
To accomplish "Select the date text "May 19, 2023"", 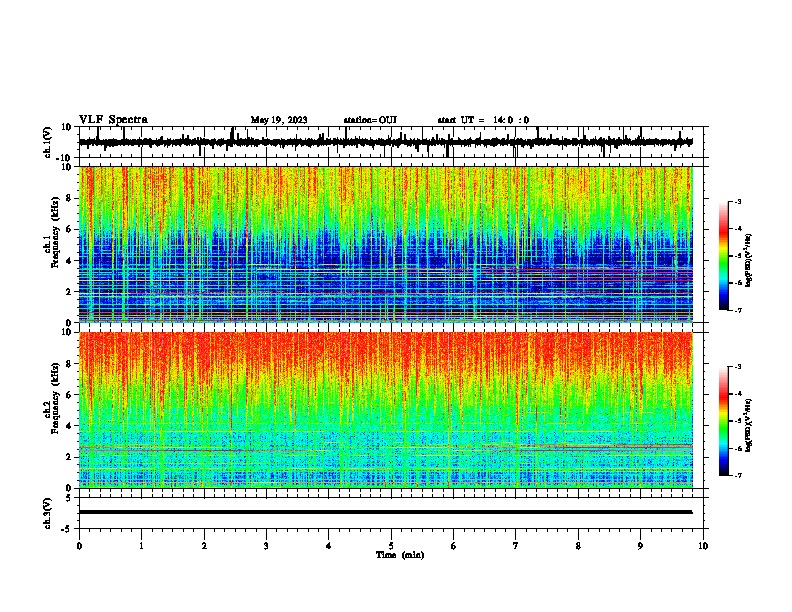I will click(x=279, y=120).
